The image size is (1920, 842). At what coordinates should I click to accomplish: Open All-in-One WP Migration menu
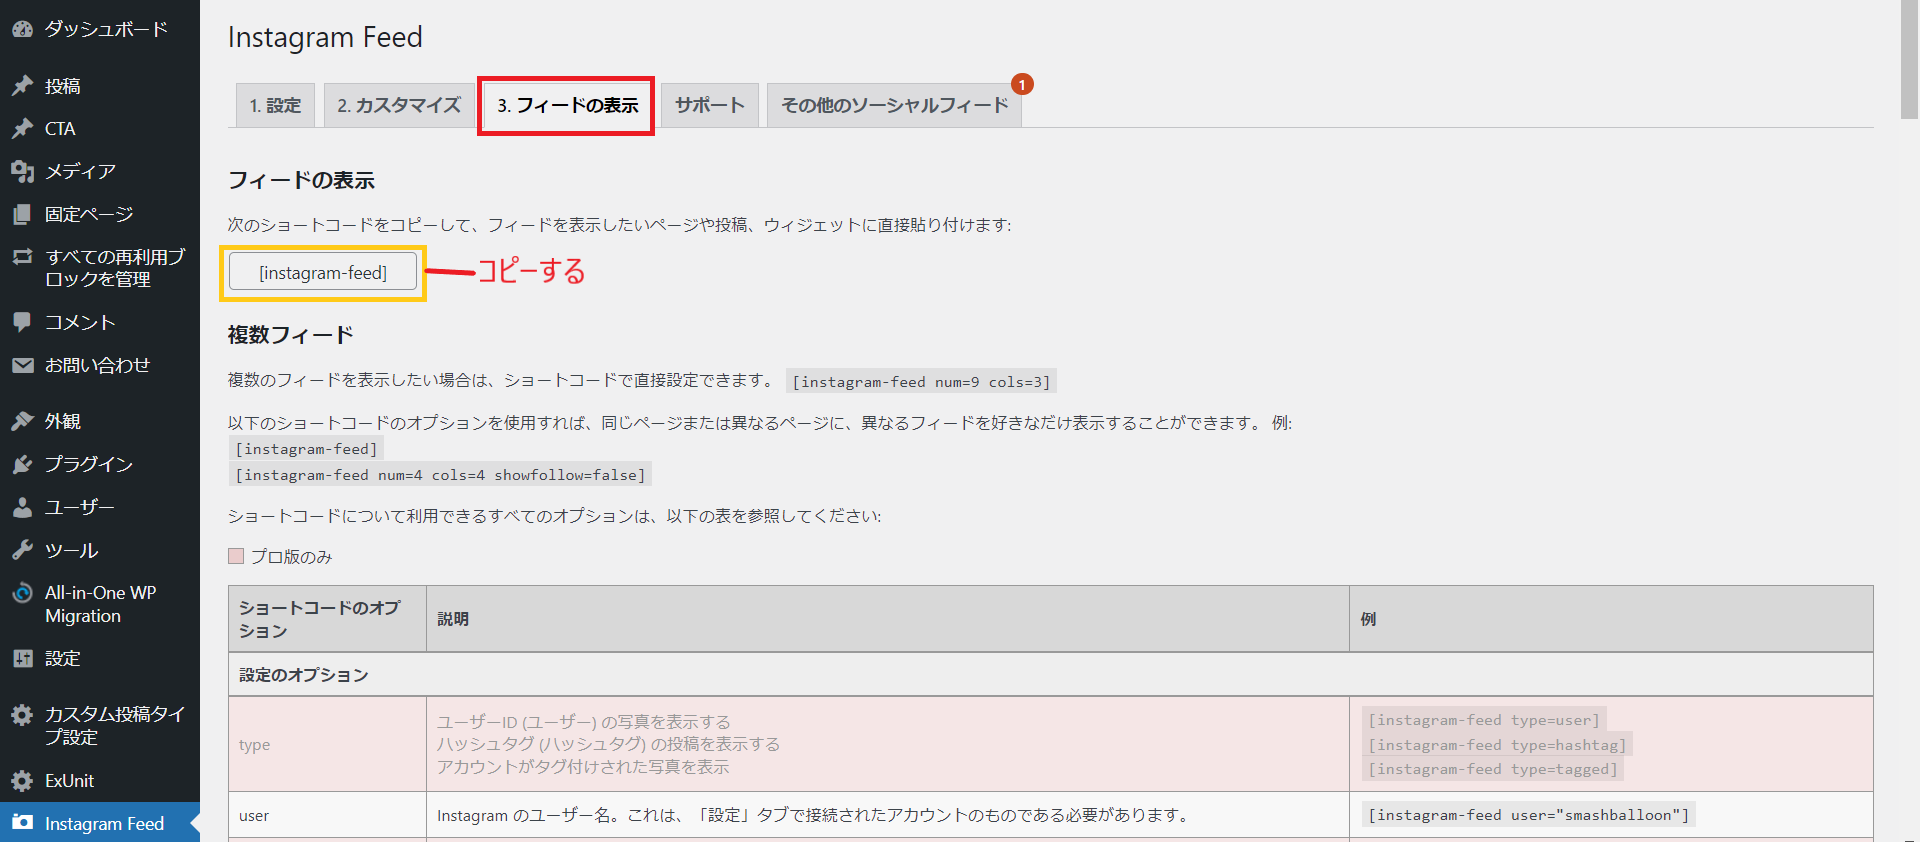point(100,604)
